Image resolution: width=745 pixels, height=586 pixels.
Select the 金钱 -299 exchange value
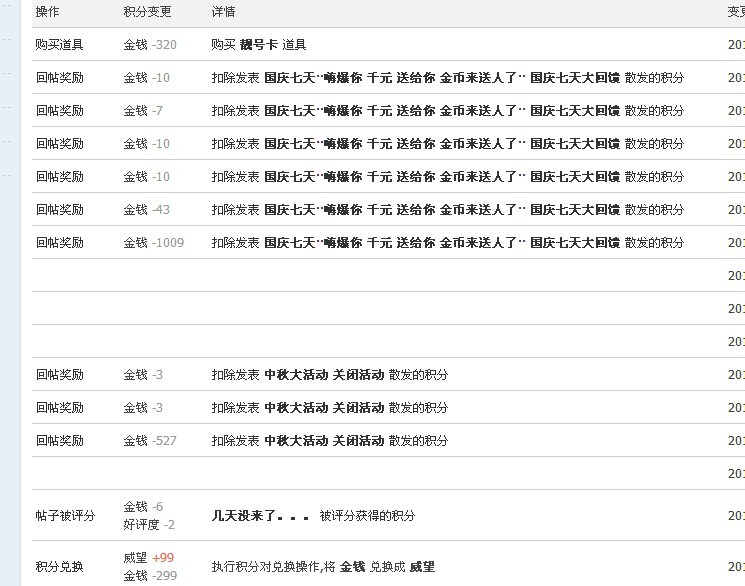coord(150,576)
